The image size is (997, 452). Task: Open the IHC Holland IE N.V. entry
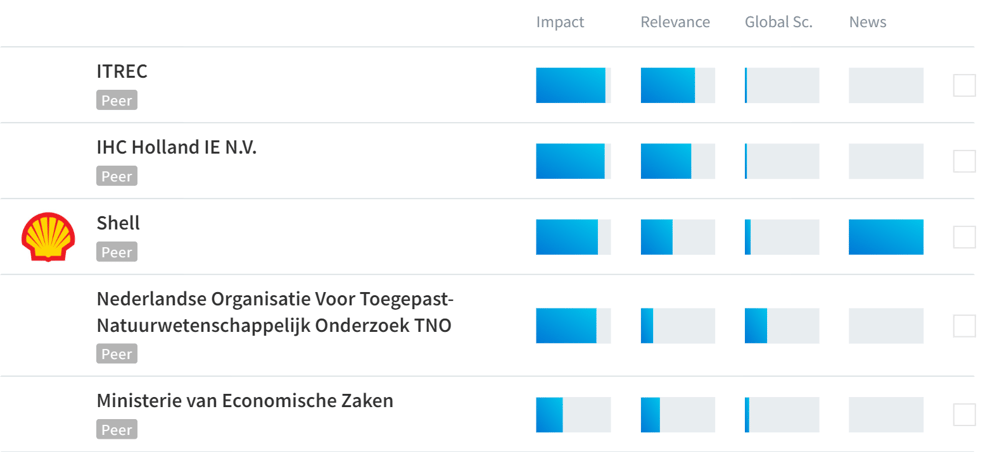coord(176,148)
